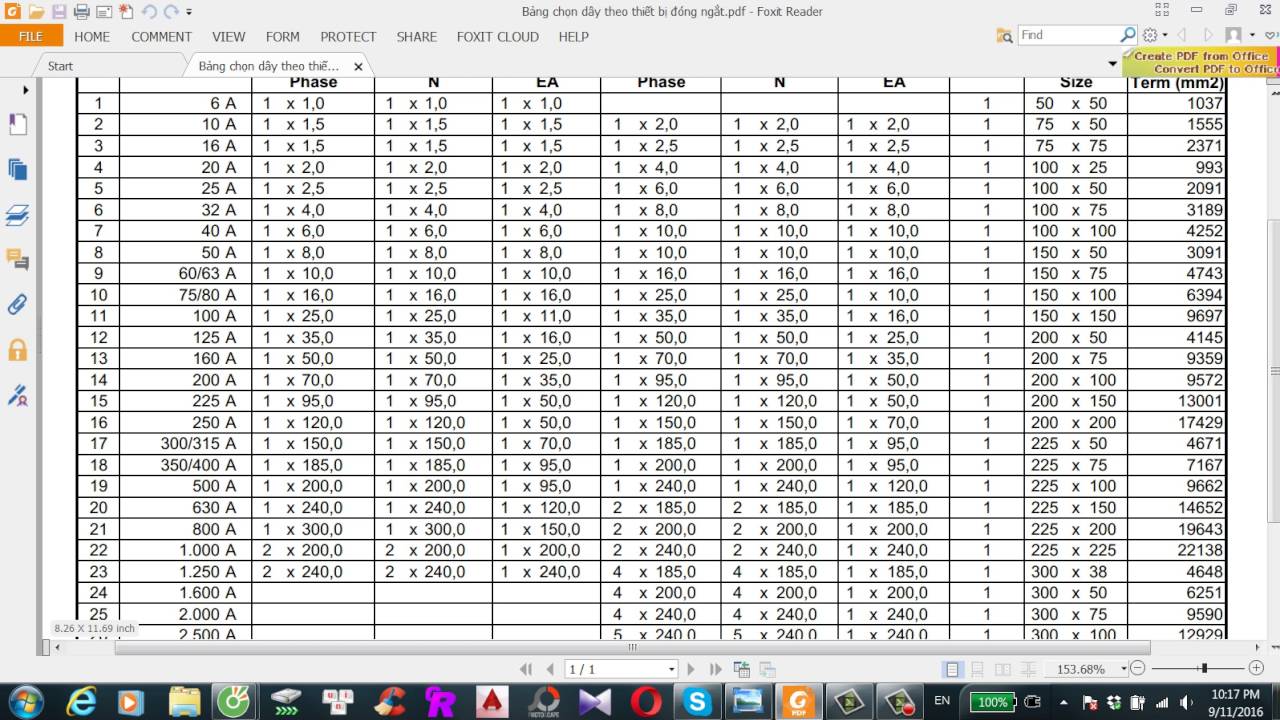Open a file with the folder icon
The image size is (1280, 720).
click(x=35, y=12)
